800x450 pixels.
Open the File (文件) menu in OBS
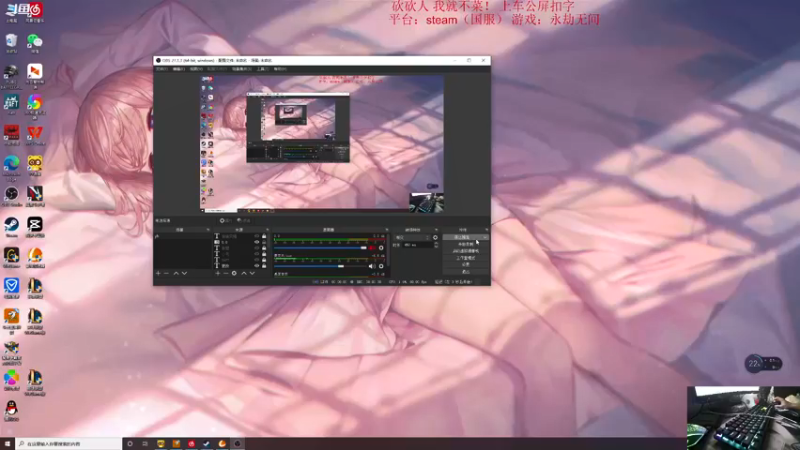tap(162, 69)
